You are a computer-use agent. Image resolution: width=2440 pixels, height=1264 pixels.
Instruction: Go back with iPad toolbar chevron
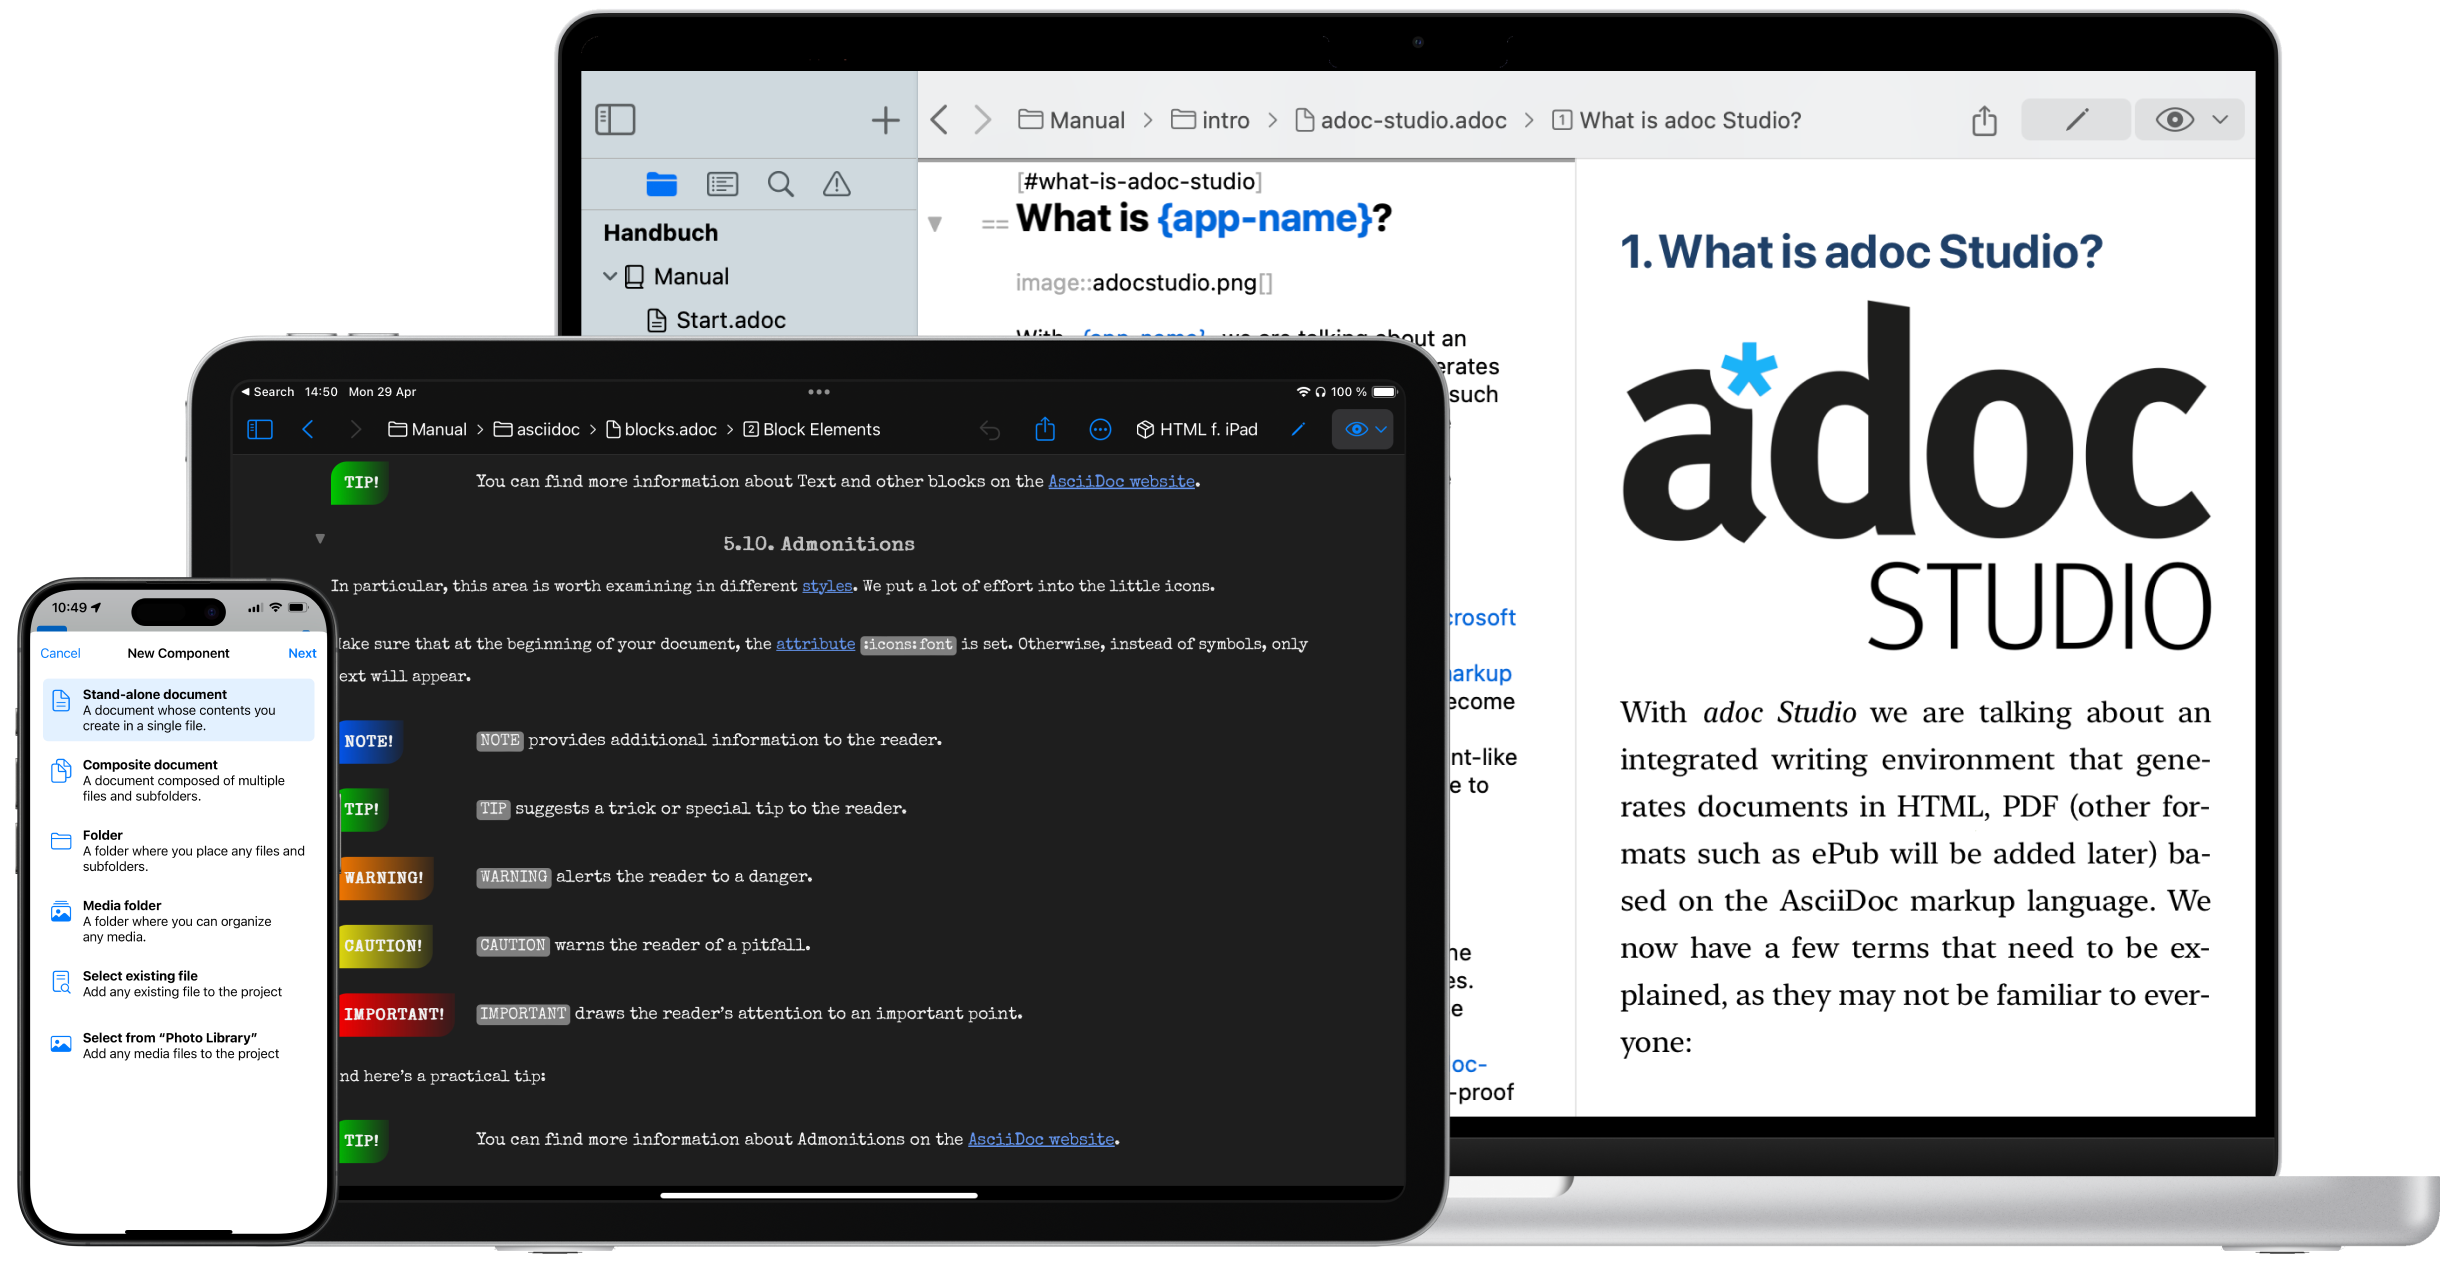click(x=308, y=430)
